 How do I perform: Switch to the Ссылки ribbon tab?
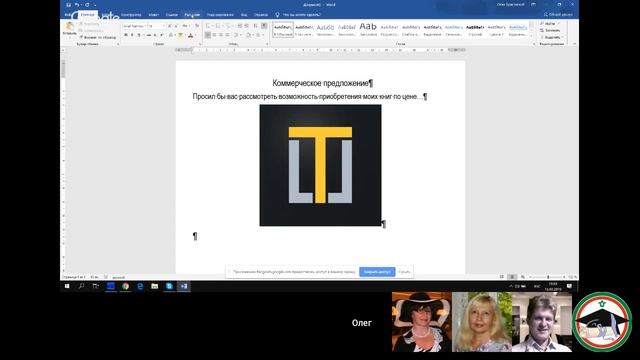[x=172, y=15]
